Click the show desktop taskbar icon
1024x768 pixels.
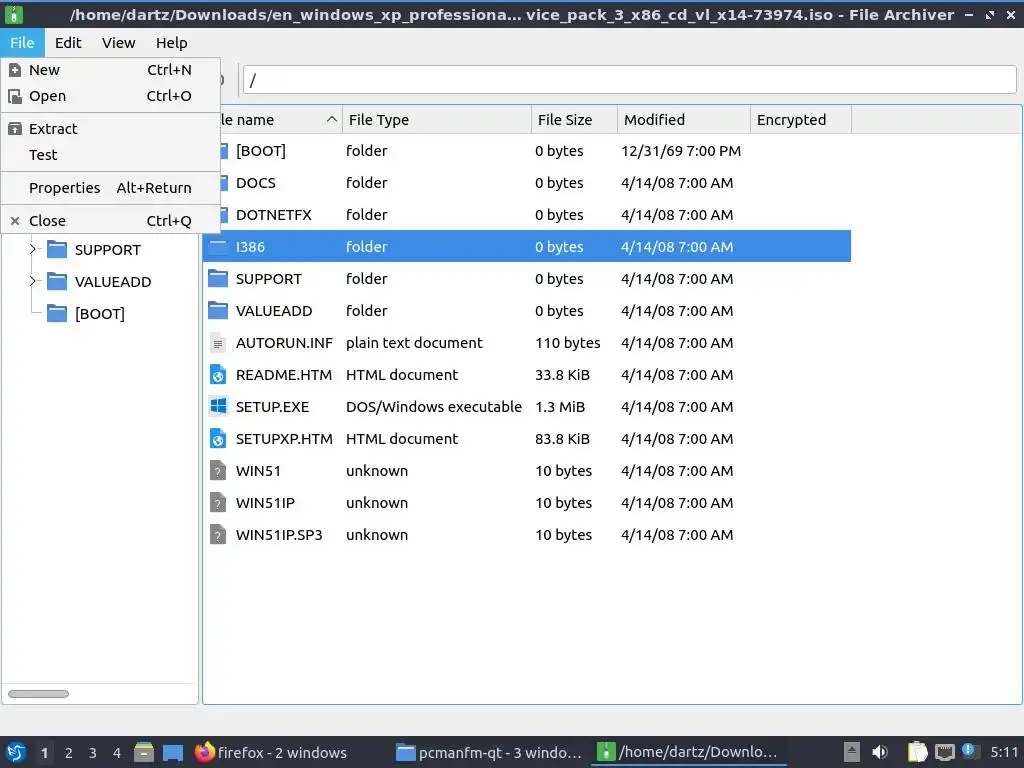(173, 752)
